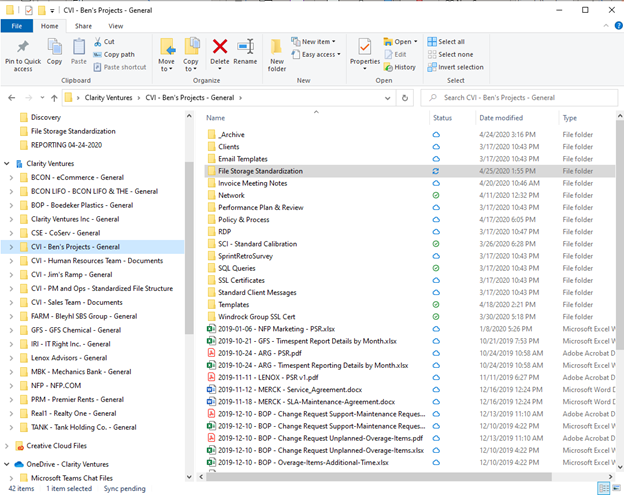
Task: Select TANK - Tank Holding Co. - General
Action: [x=84, y=427]
